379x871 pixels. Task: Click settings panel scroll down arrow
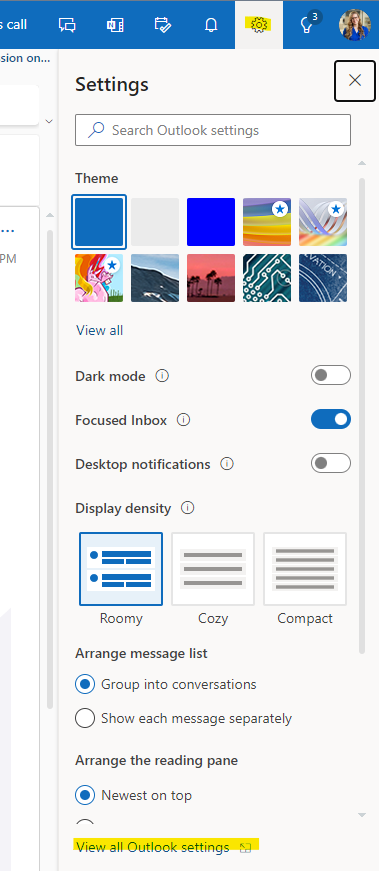click(362, 815)
